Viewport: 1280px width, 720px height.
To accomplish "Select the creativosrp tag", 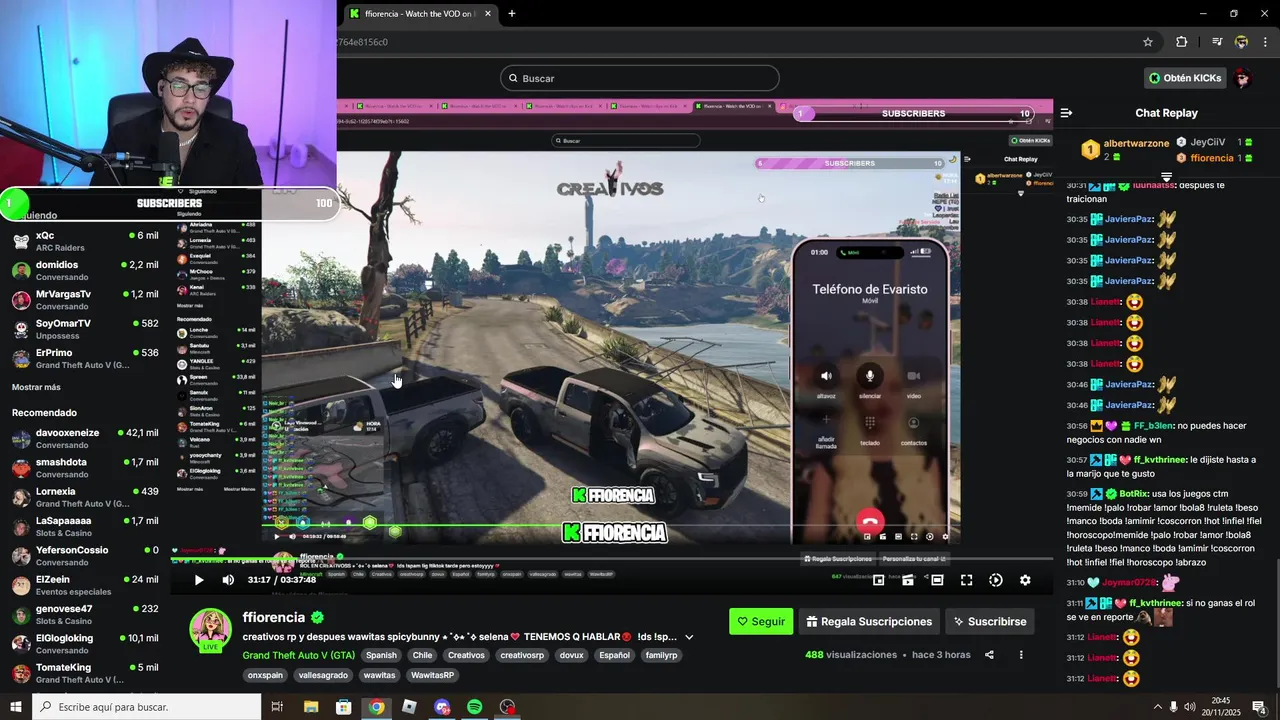I will (523, 655).
